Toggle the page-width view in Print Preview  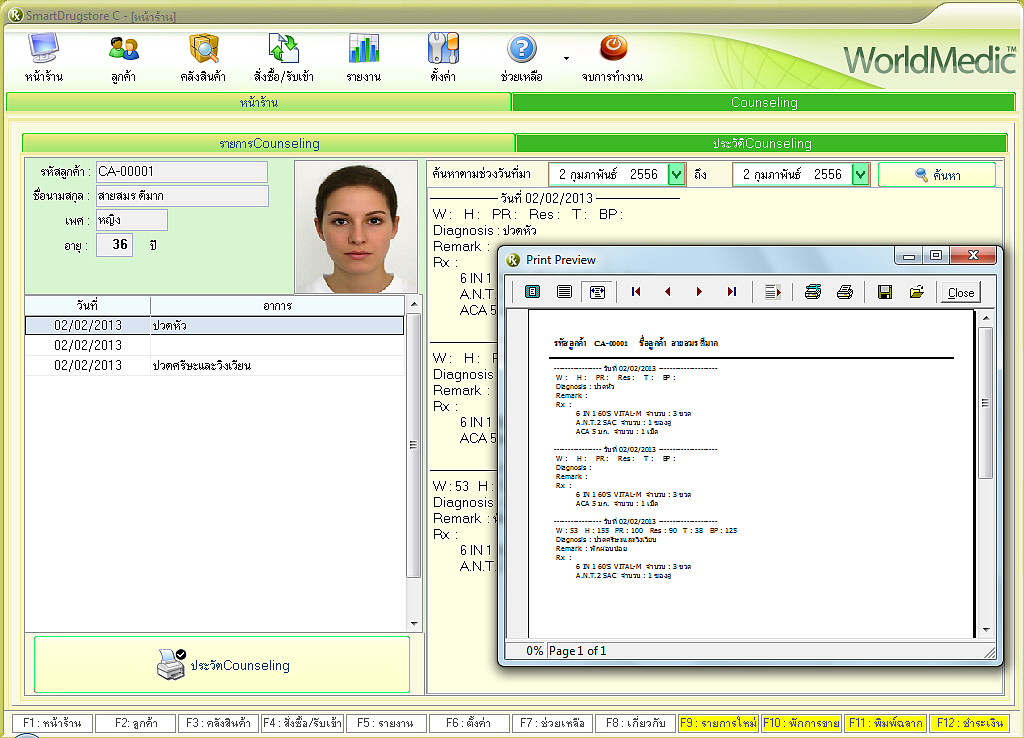564,292
